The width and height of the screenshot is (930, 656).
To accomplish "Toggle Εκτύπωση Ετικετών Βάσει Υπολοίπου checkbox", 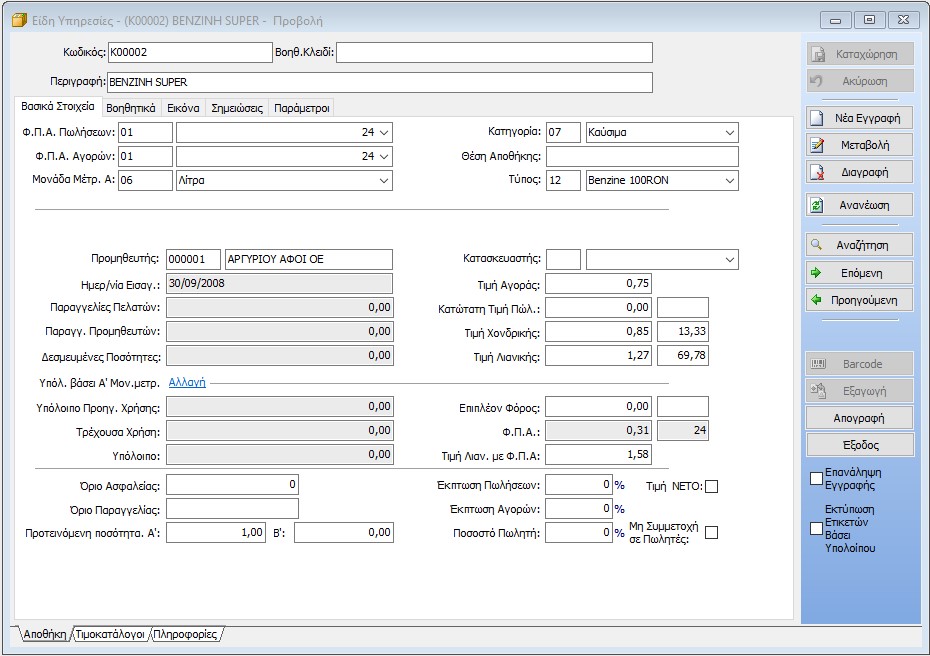I will click(816, 528).
